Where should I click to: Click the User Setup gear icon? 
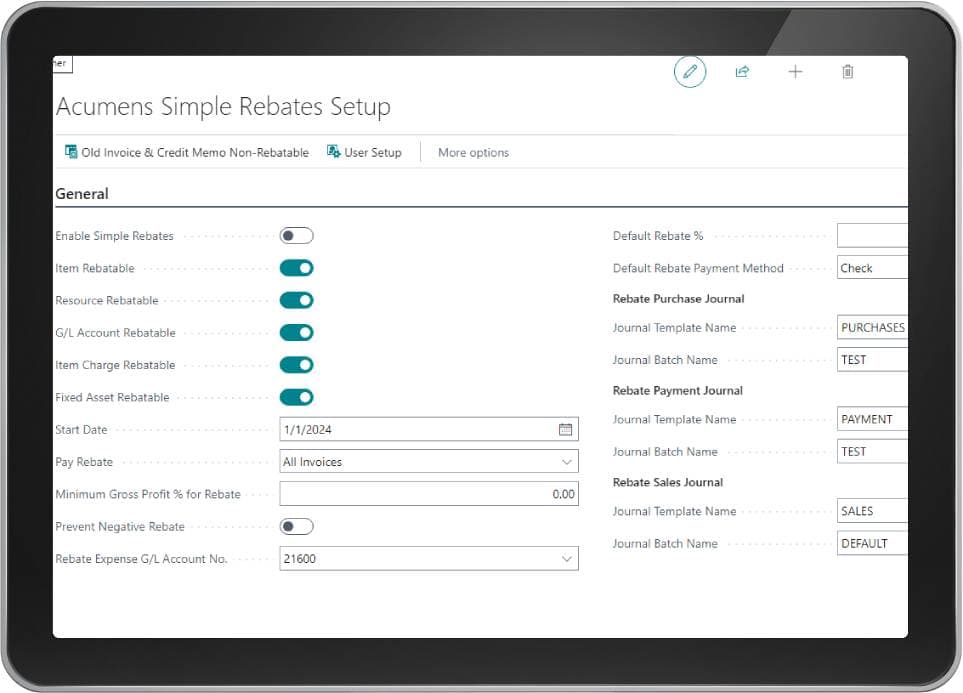click(333, 152)
